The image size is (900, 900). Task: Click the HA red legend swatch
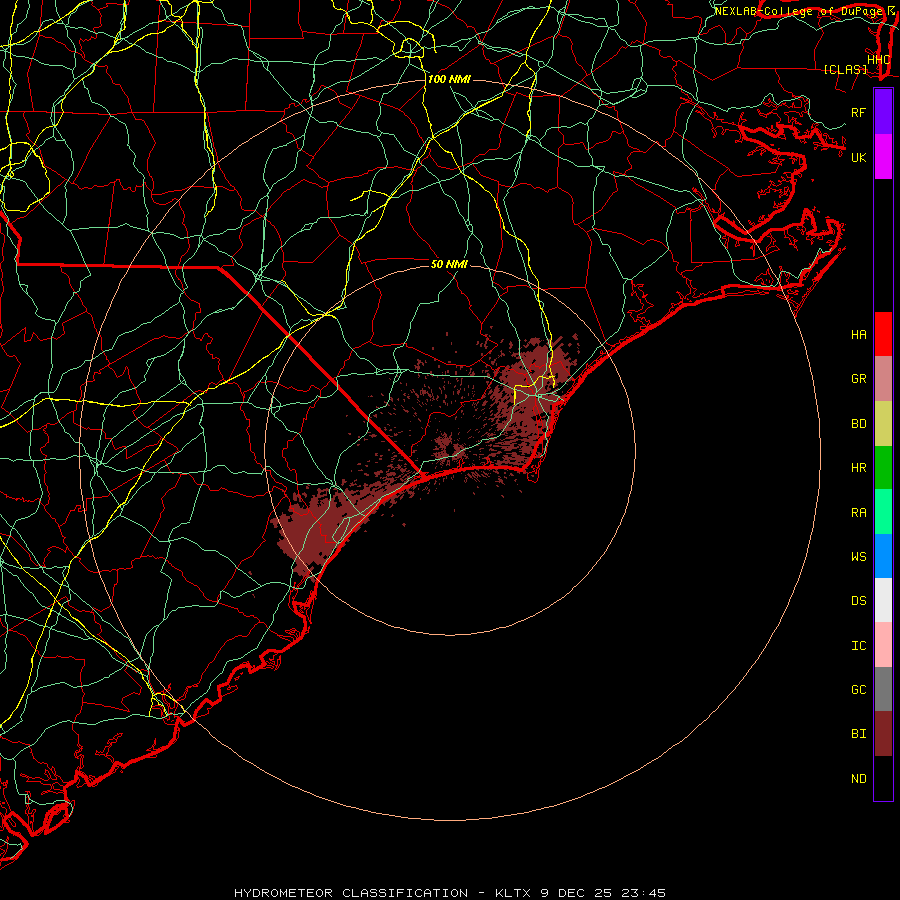pos(883,334)
